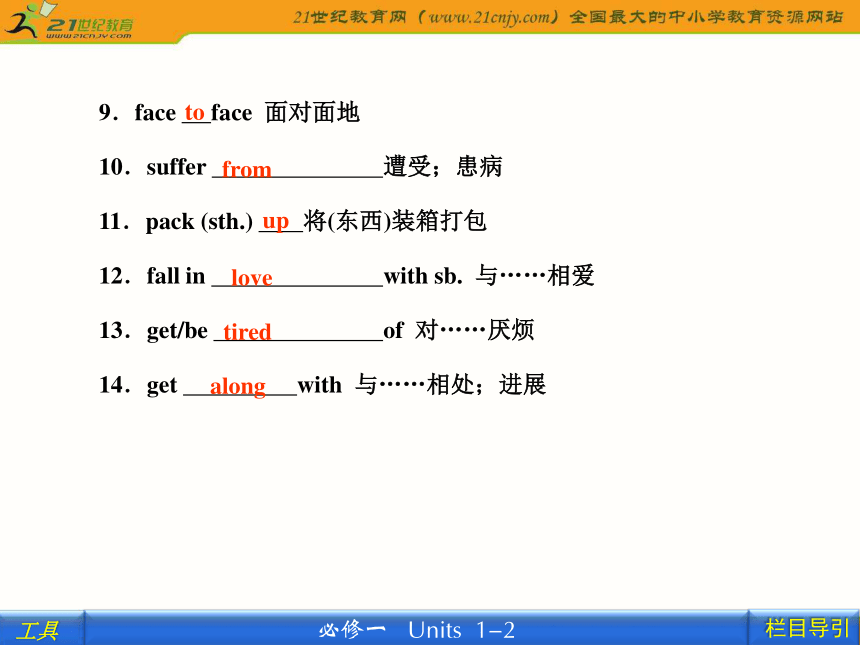Select the red answer 'love' in item 12

click(x=252, y=277)
